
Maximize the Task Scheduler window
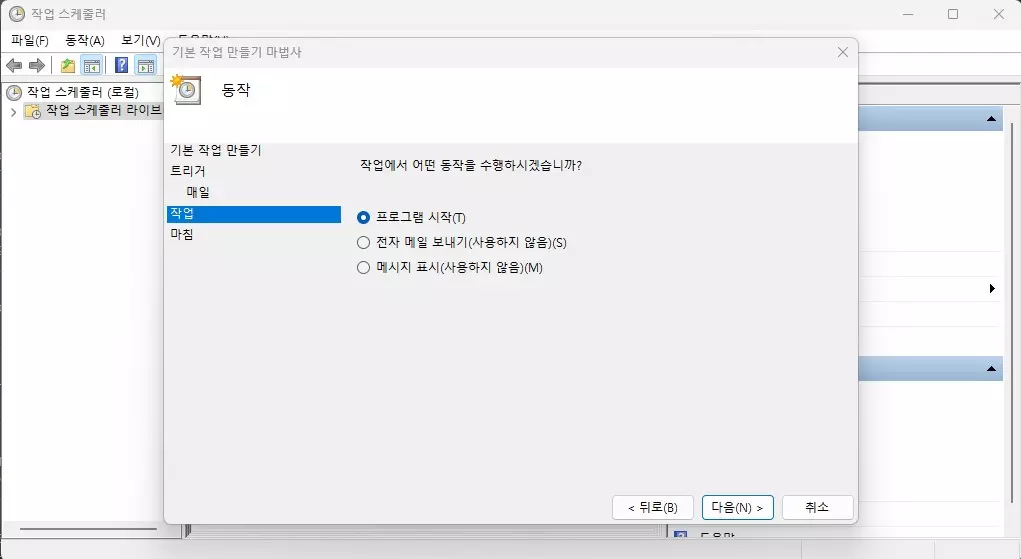click(x=953, y=14)
